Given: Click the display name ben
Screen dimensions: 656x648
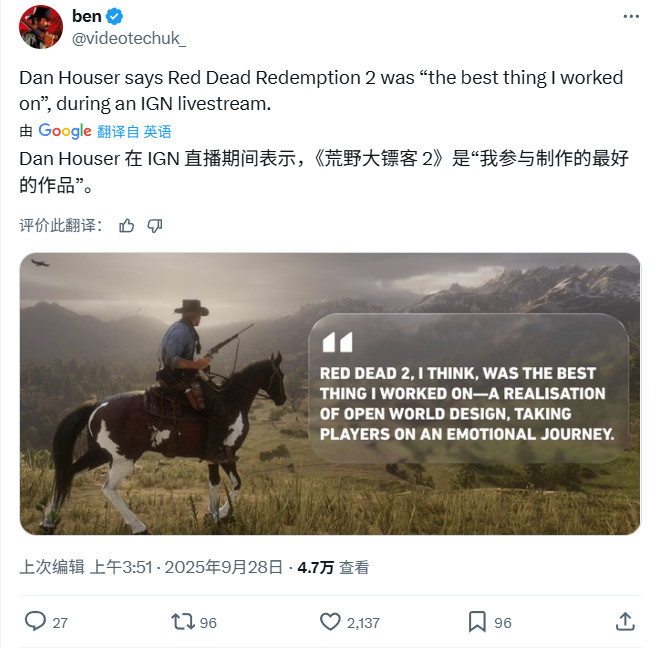Looking at the screenshot, I should [x=87, y=16].
